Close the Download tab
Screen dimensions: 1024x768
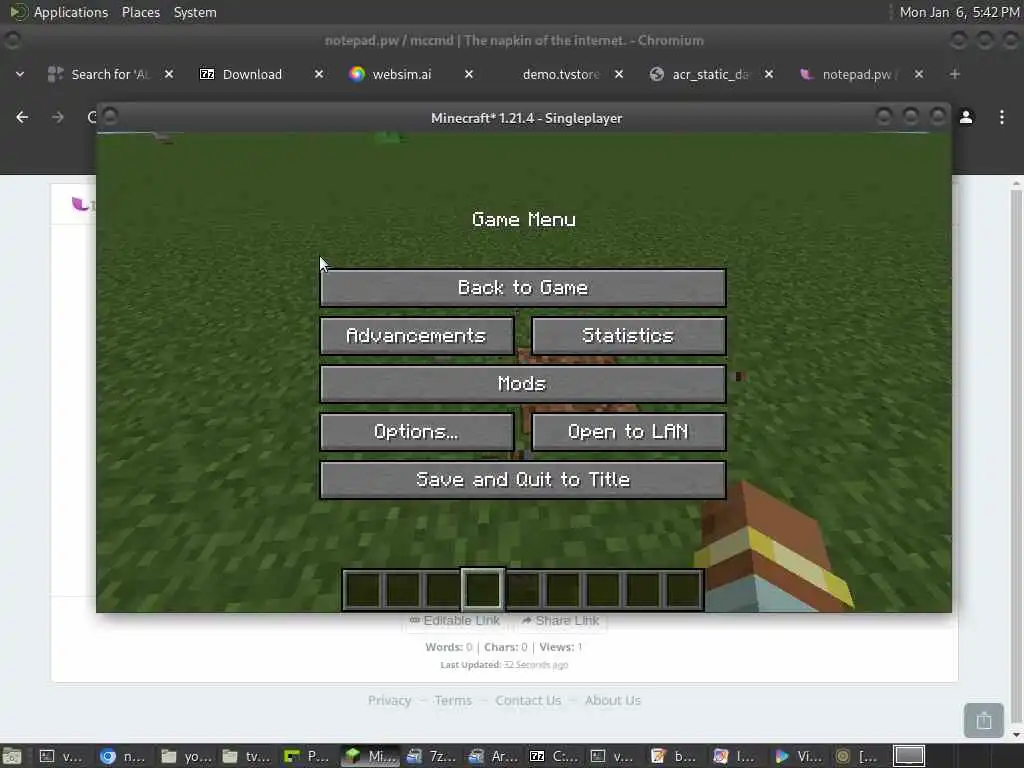[x=319, y=74]
